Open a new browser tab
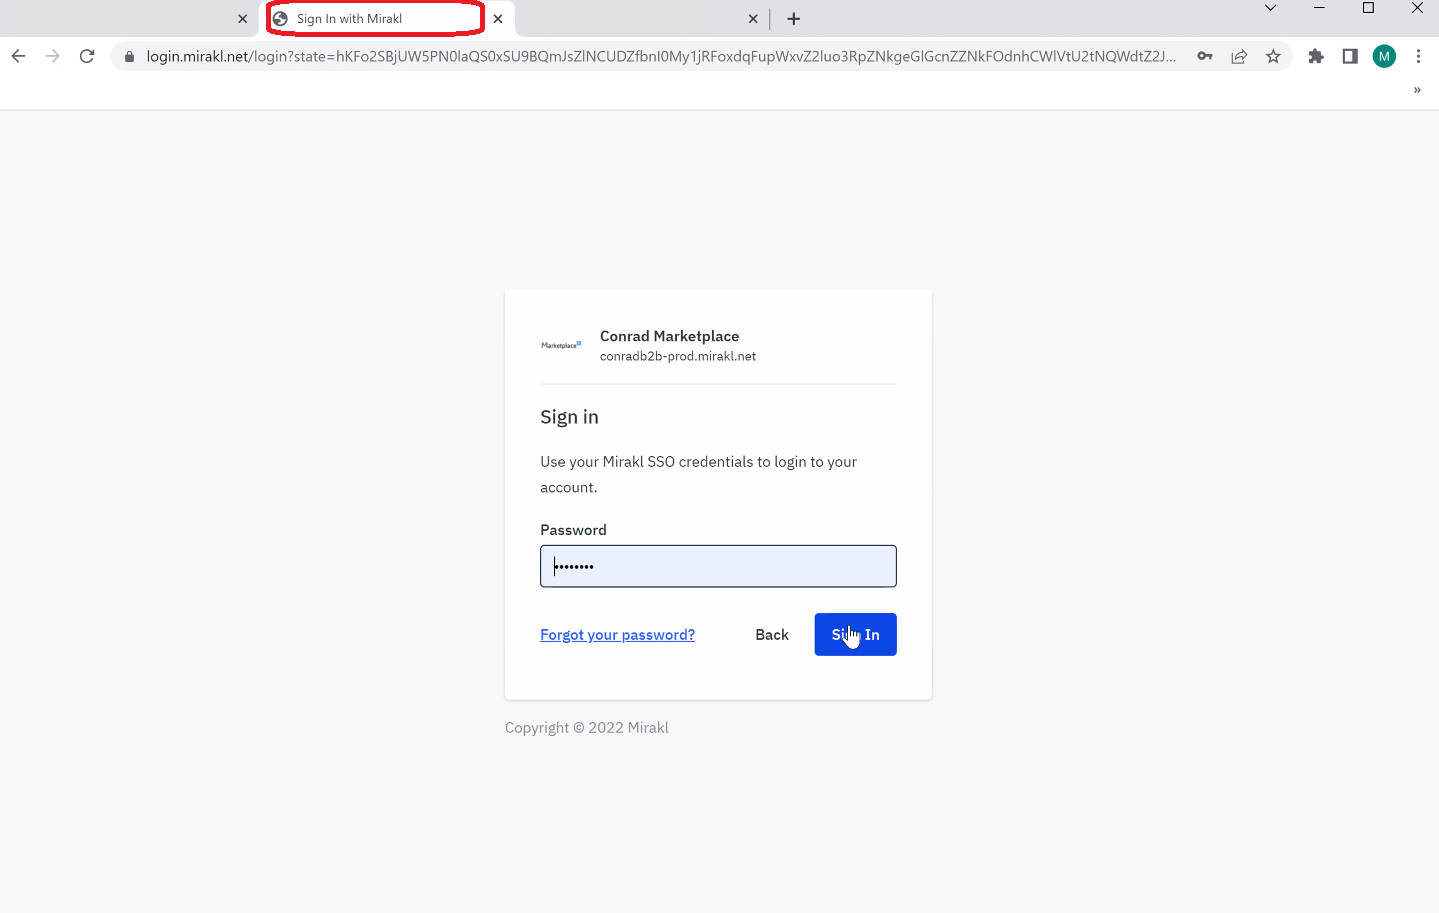Image resolution: width=1439 pixels, height=913 pixels. [794, 19]
